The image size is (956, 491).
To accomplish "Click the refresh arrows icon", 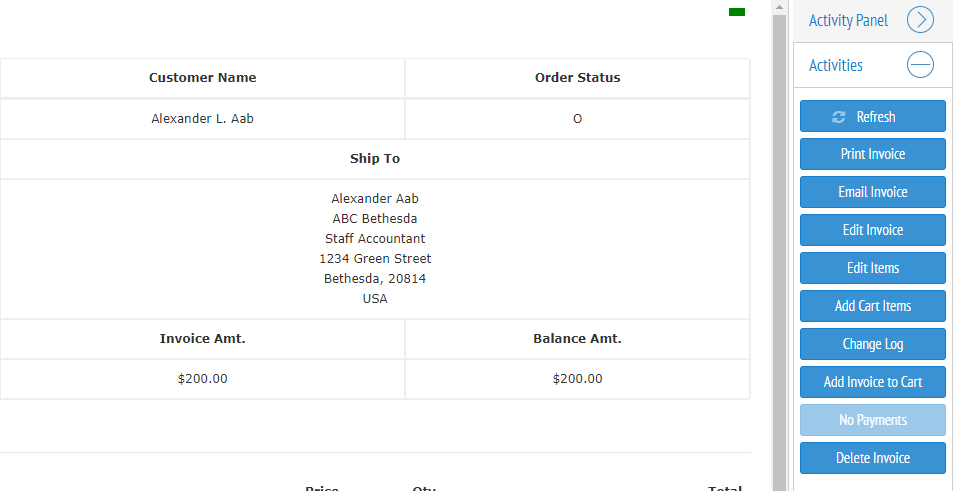I will pos(839,117).
